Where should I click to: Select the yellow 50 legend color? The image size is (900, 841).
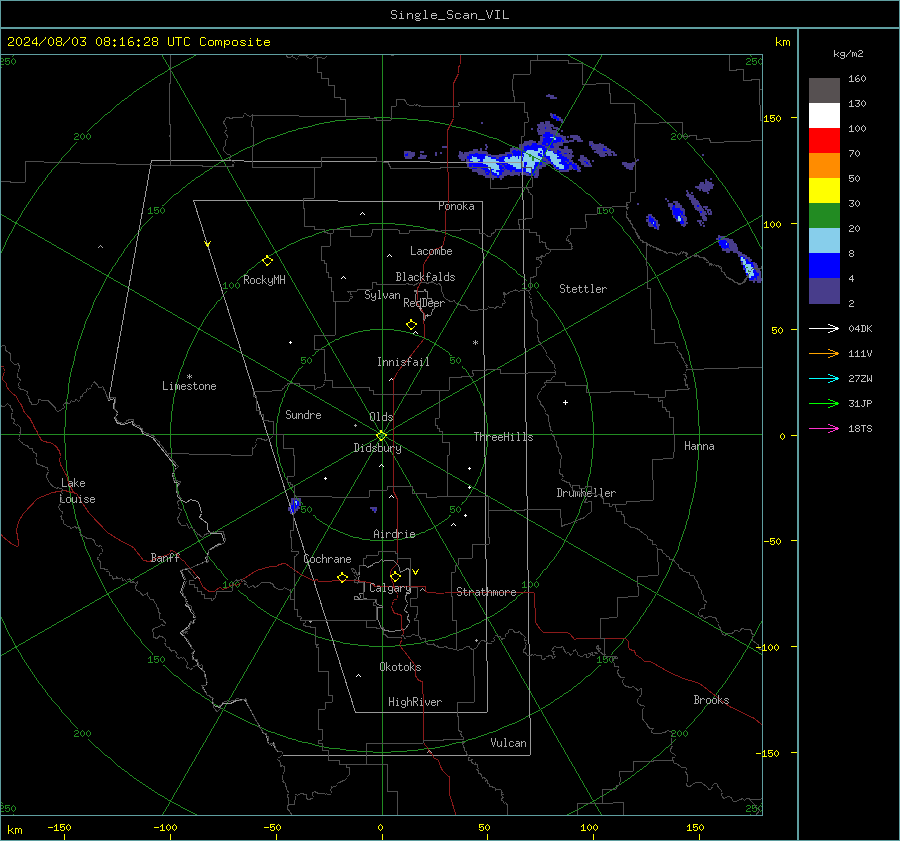(824, 191)
